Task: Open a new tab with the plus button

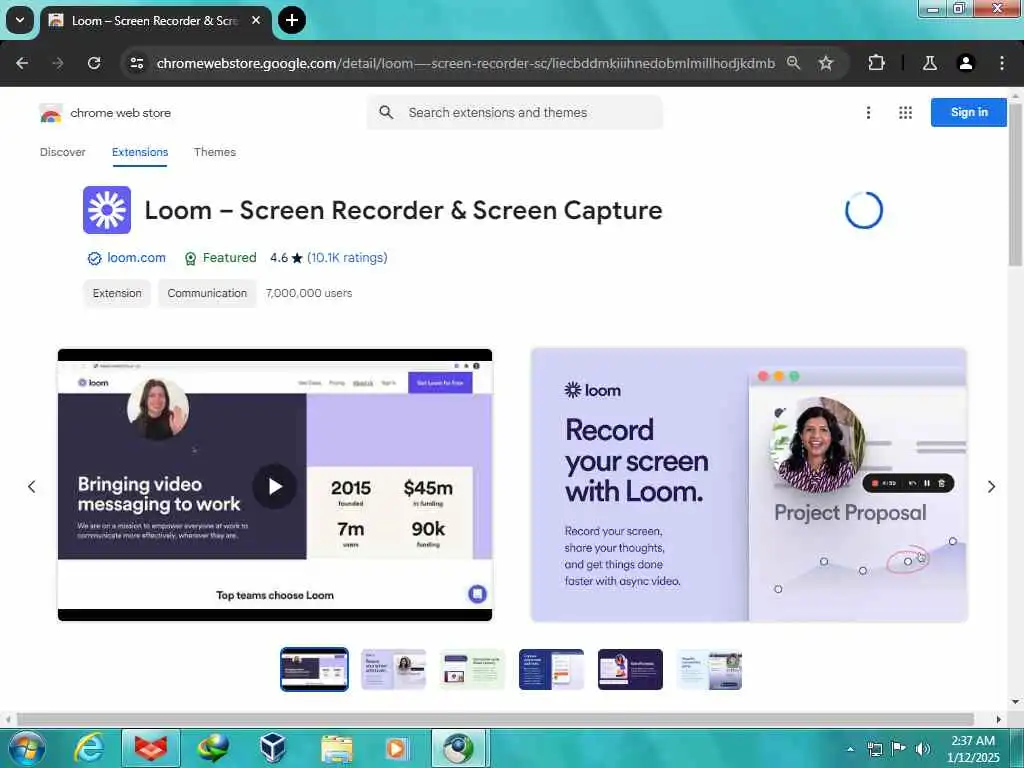Action: point(292,20)
